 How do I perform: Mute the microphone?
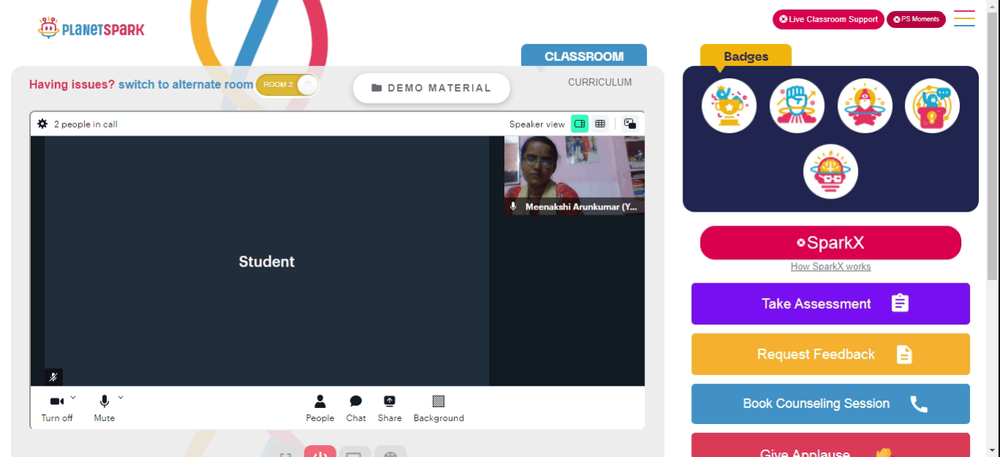pyautogui.click(x=104, y=408)
